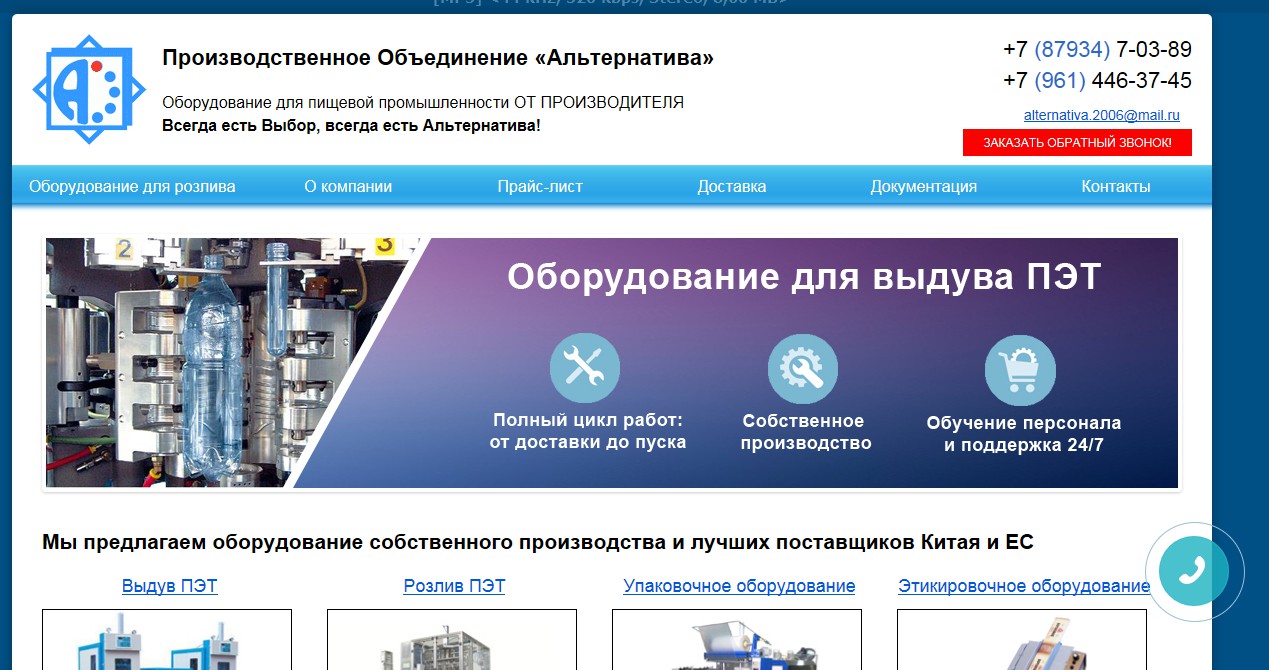Open the Документация section
This screenshot has width=1269, height=670.
pyautogui.click(x=923, y=186)
